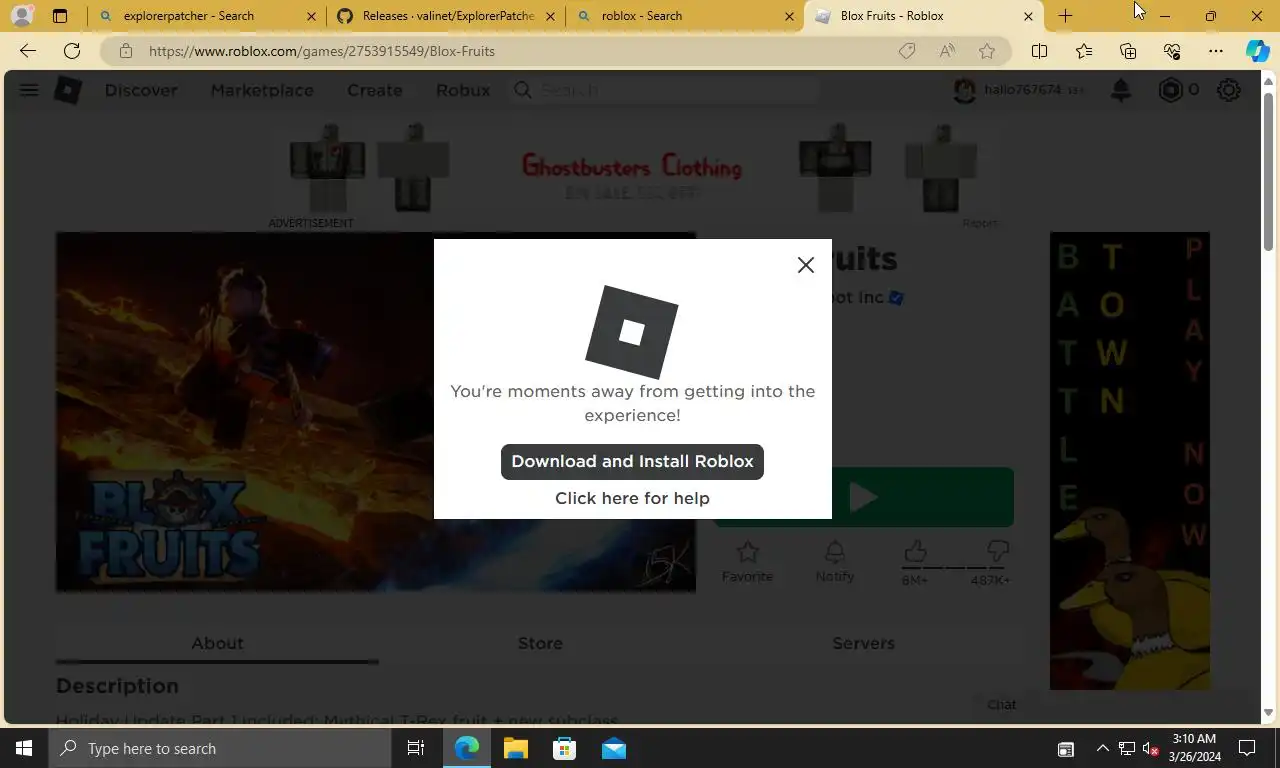Open the shopping coupon tag icon
The height and width of the screenshot is (768, 1280).
(907, 51)
